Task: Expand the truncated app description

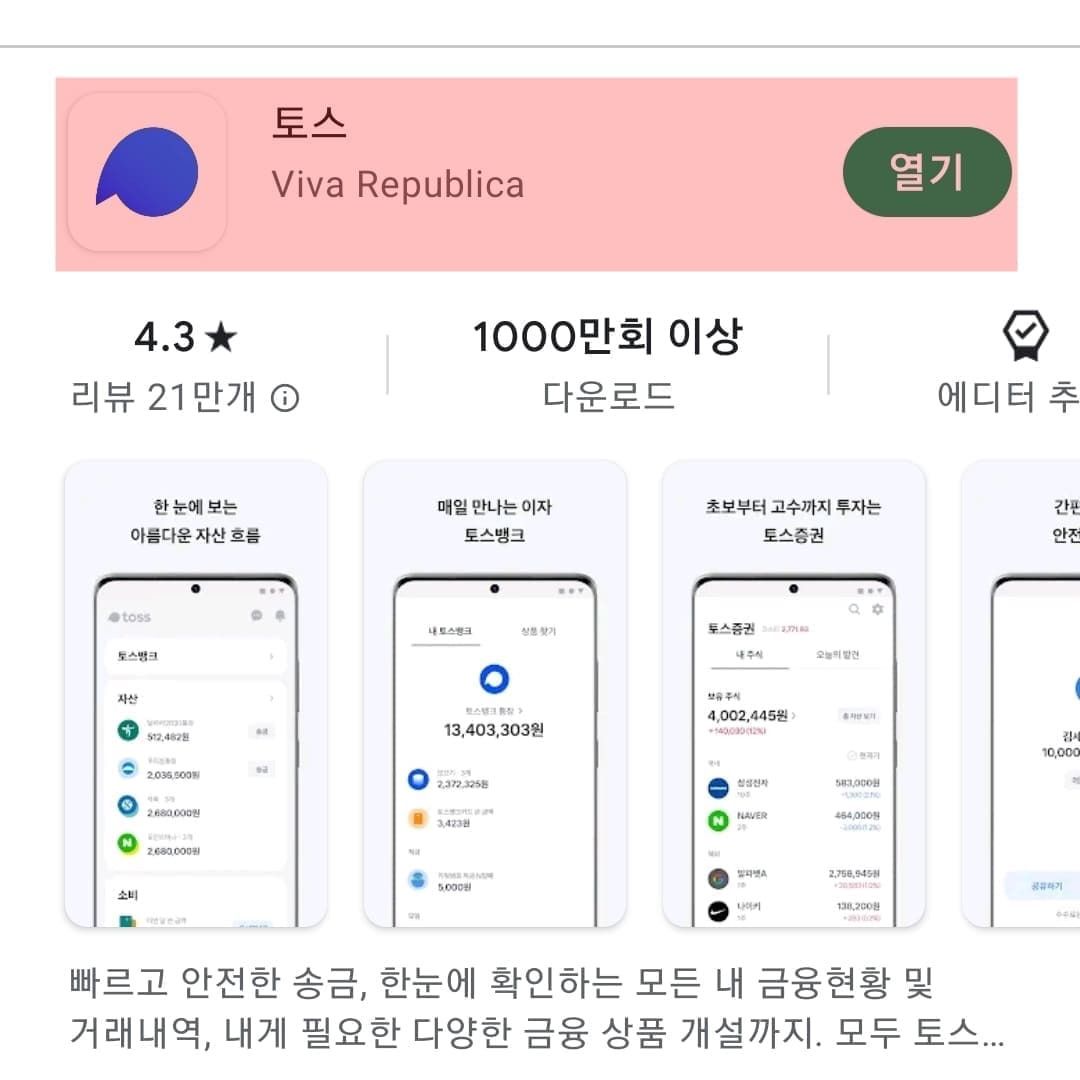Action: tap(536, 1008)
